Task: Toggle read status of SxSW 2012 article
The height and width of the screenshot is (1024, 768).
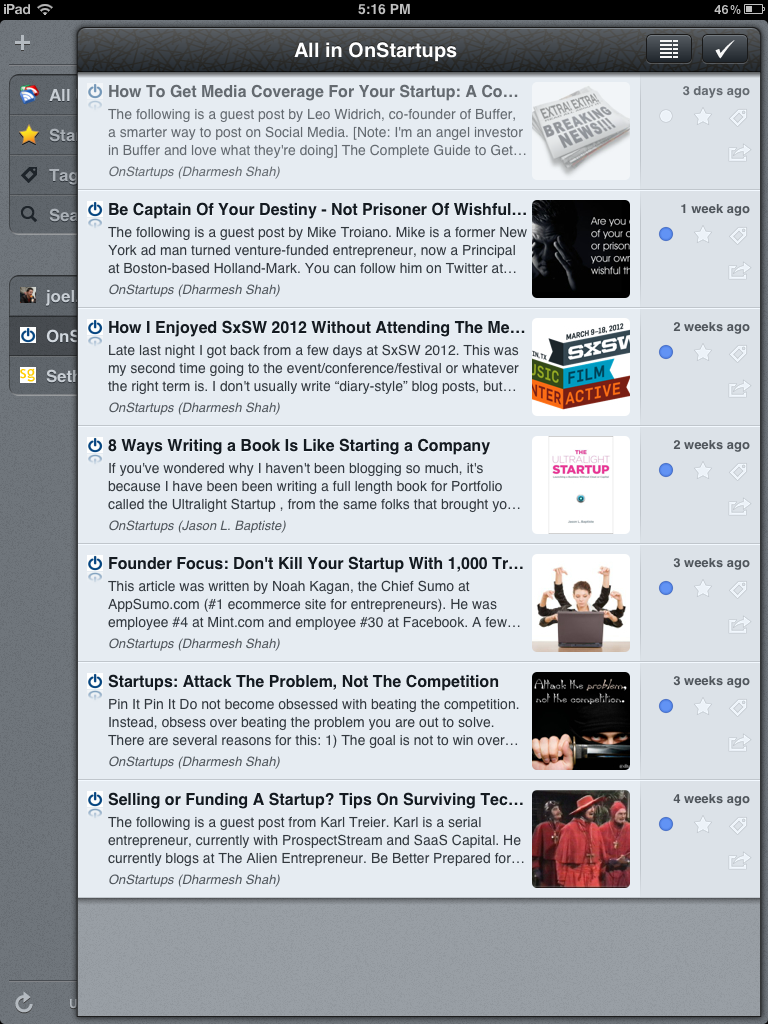Action: point(665,352)
